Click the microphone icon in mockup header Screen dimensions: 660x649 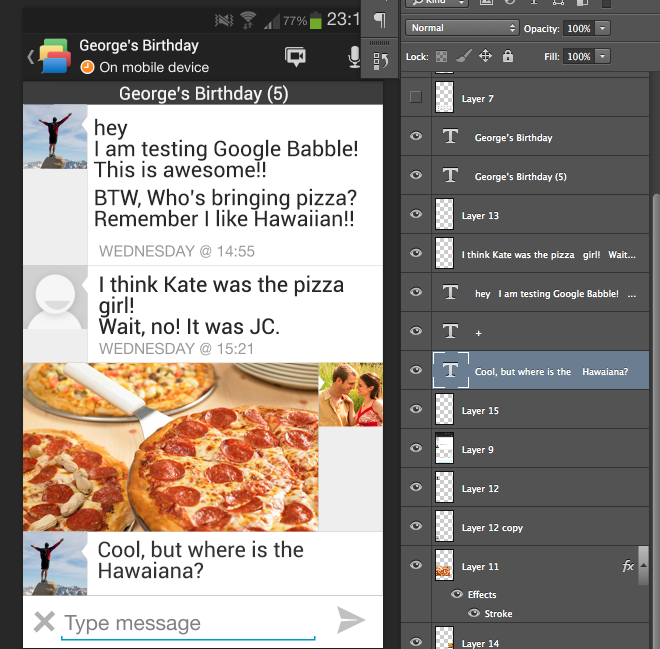pyautogui.click(x=354, y=57)
